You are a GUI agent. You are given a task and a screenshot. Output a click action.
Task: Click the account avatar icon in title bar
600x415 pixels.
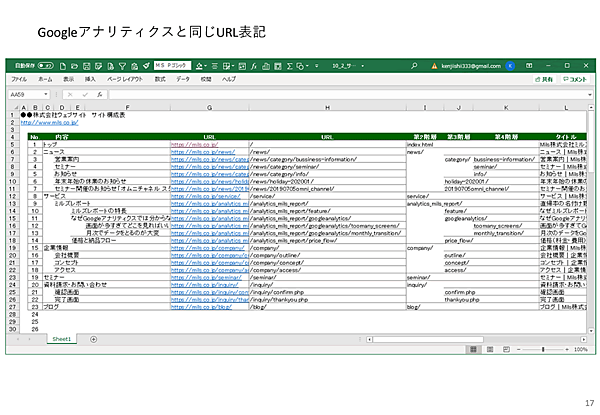(x=510, y=65)
